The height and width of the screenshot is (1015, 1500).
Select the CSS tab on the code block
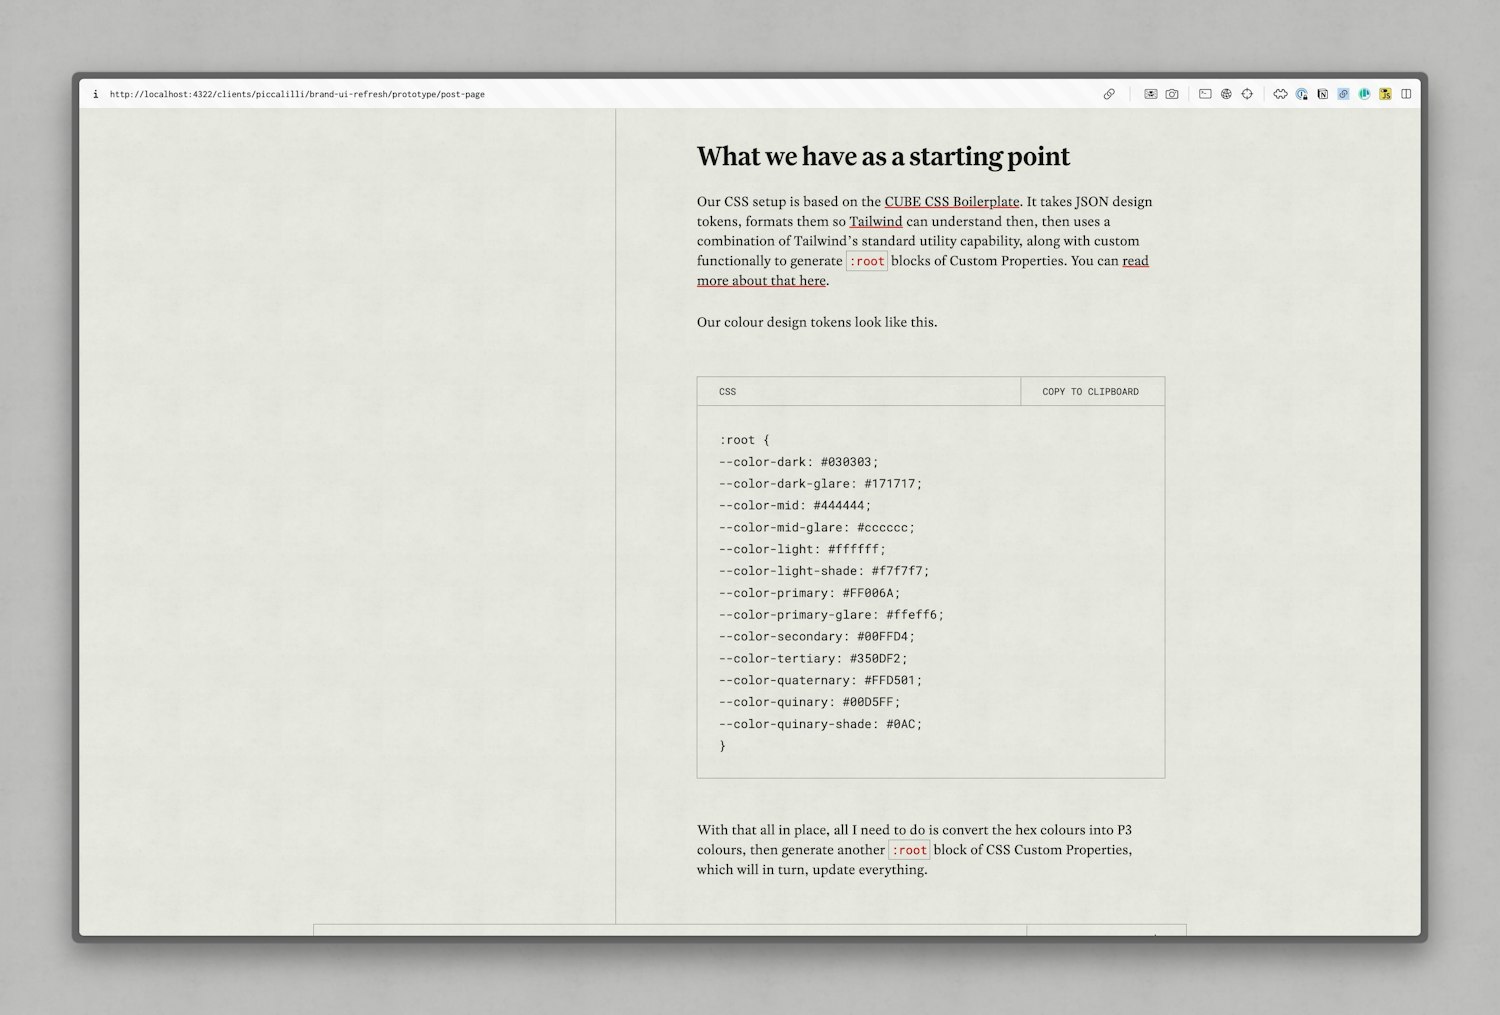click(728, 391)
